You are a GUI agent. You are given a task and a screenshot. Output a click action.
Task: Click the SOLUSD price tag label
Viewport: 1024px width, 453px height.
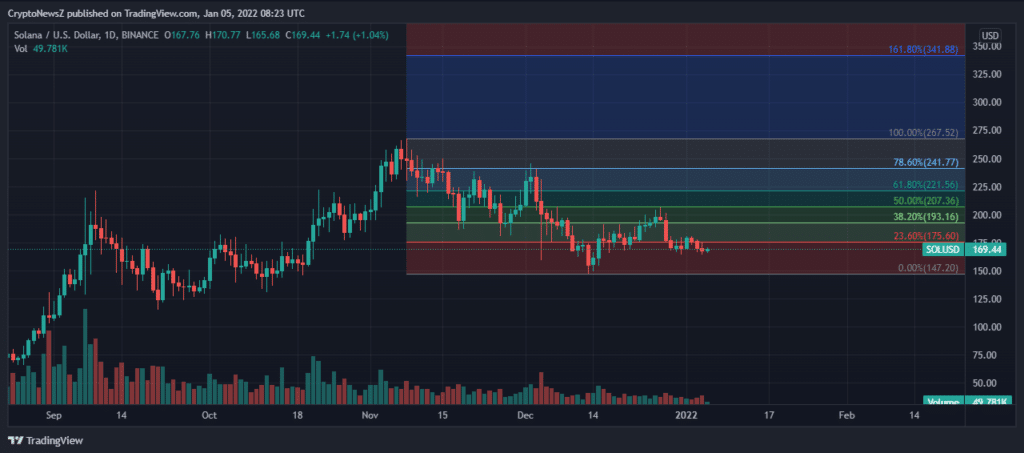click(x=944, y=249)
